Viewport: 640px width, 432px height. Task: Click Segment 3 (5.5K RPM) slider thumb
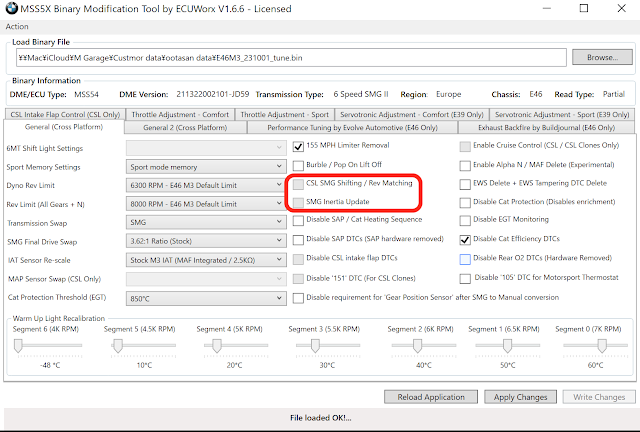tap(315, 346)
